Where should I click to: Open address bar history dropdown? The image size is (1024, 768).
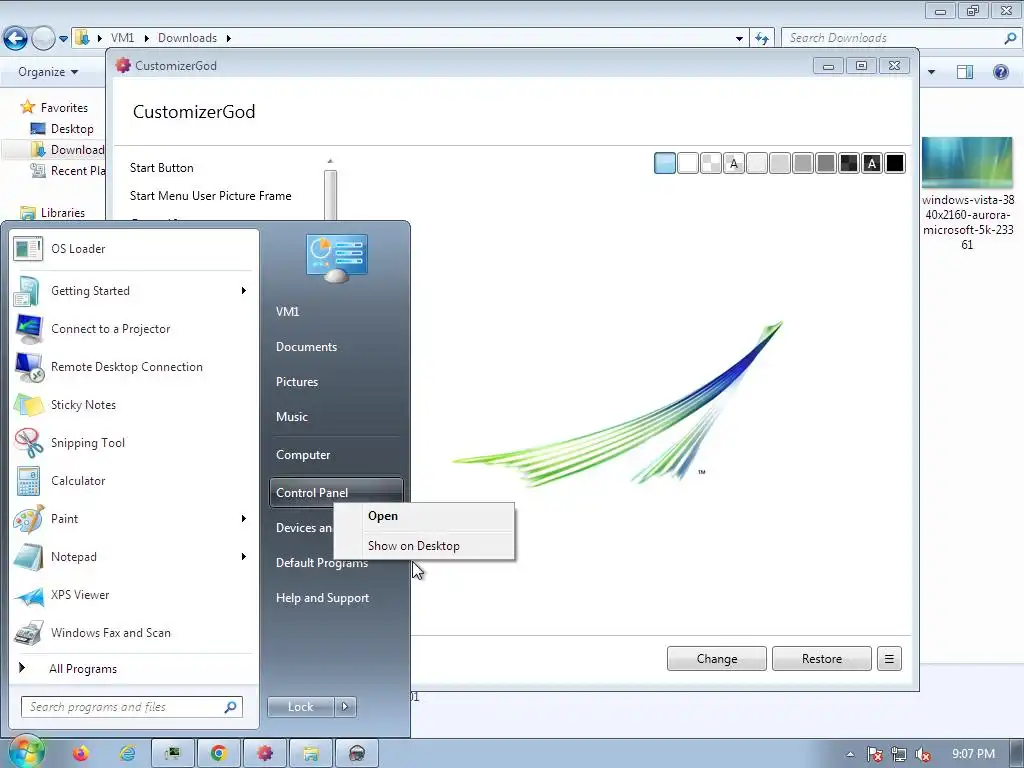coord(739,39)
